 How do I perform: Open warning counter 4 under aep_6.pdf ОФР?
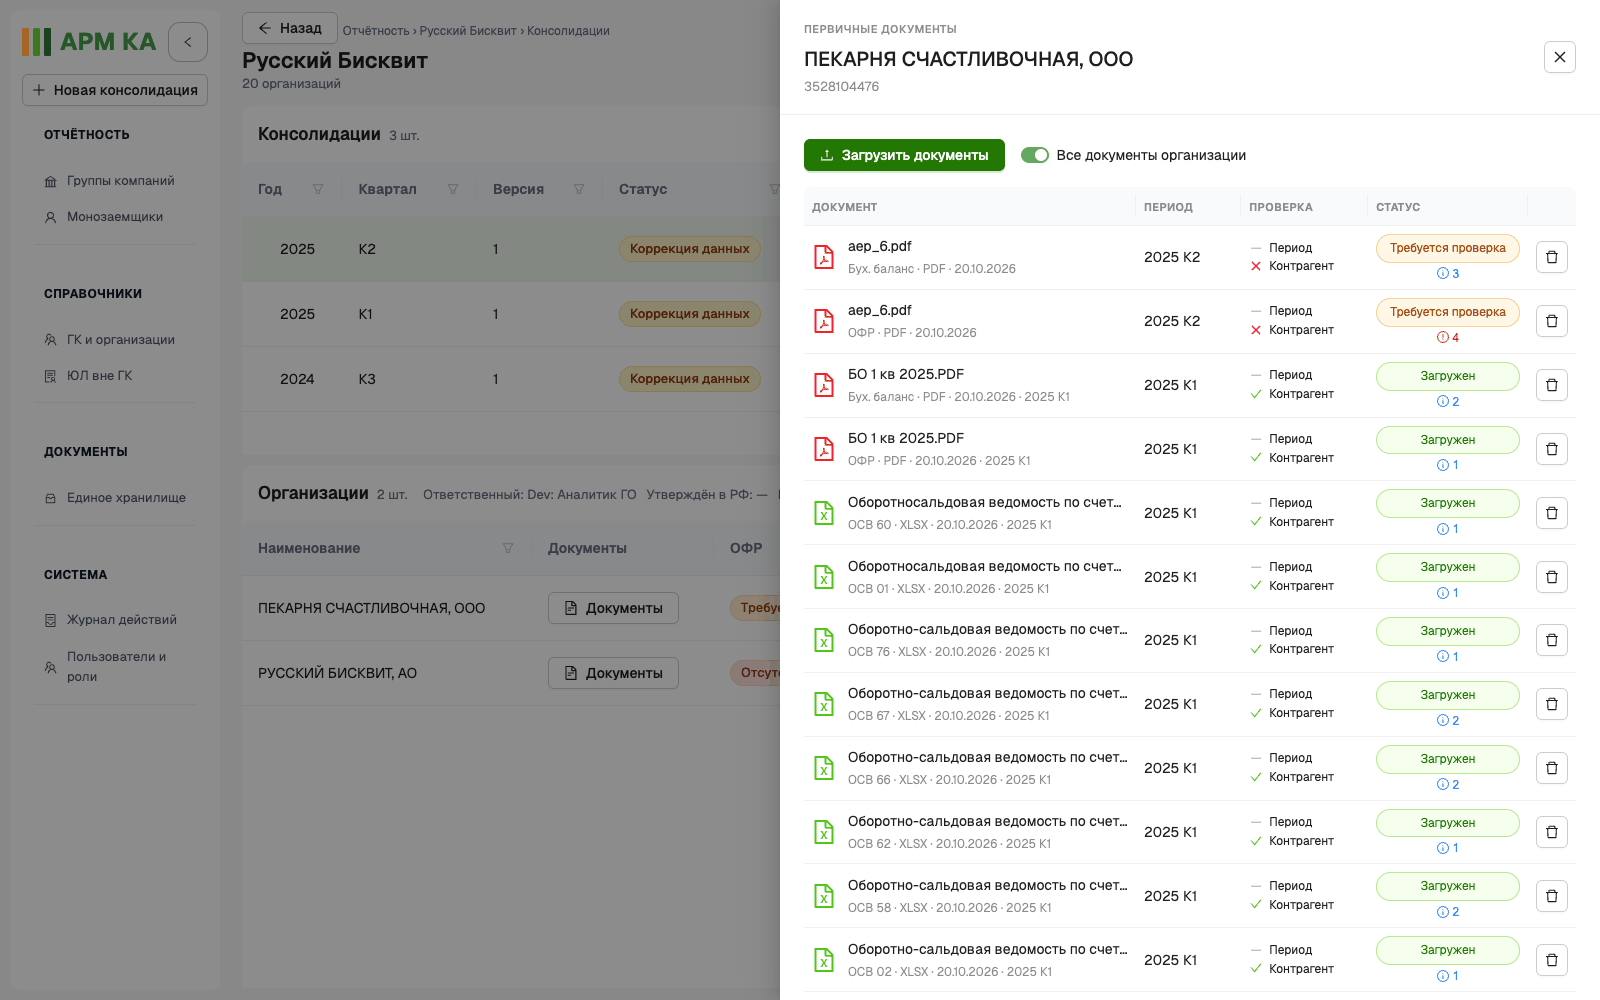1448,338
